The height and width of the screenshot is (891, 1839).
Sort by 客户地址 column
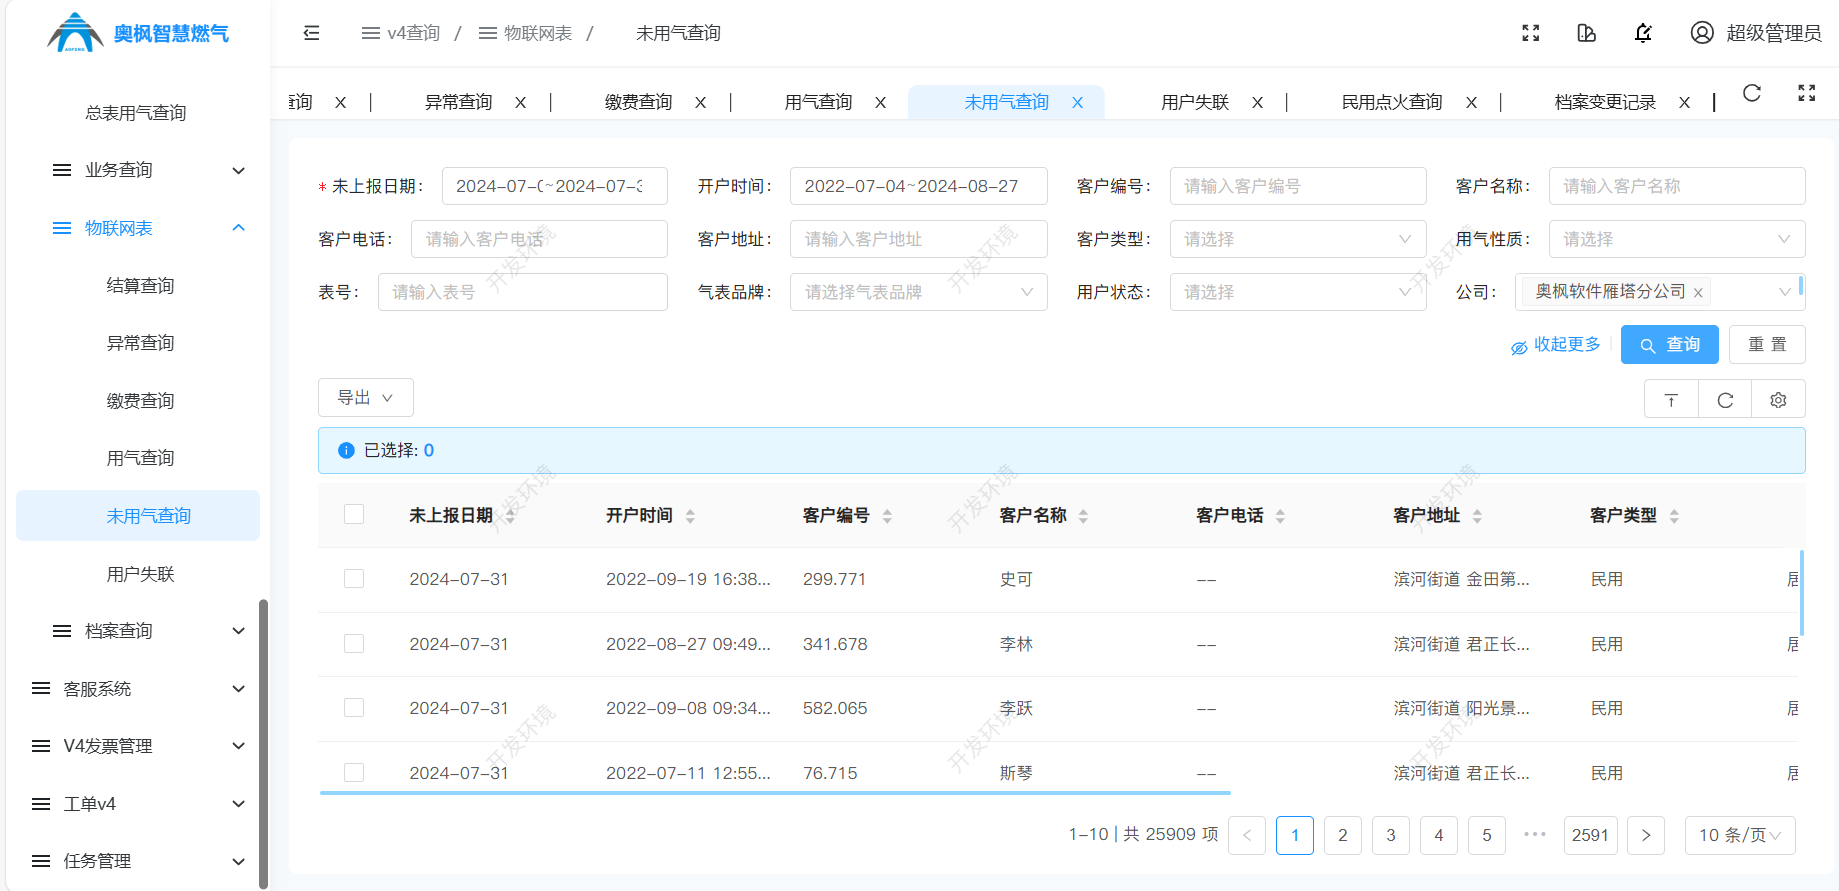[1477, 516]
